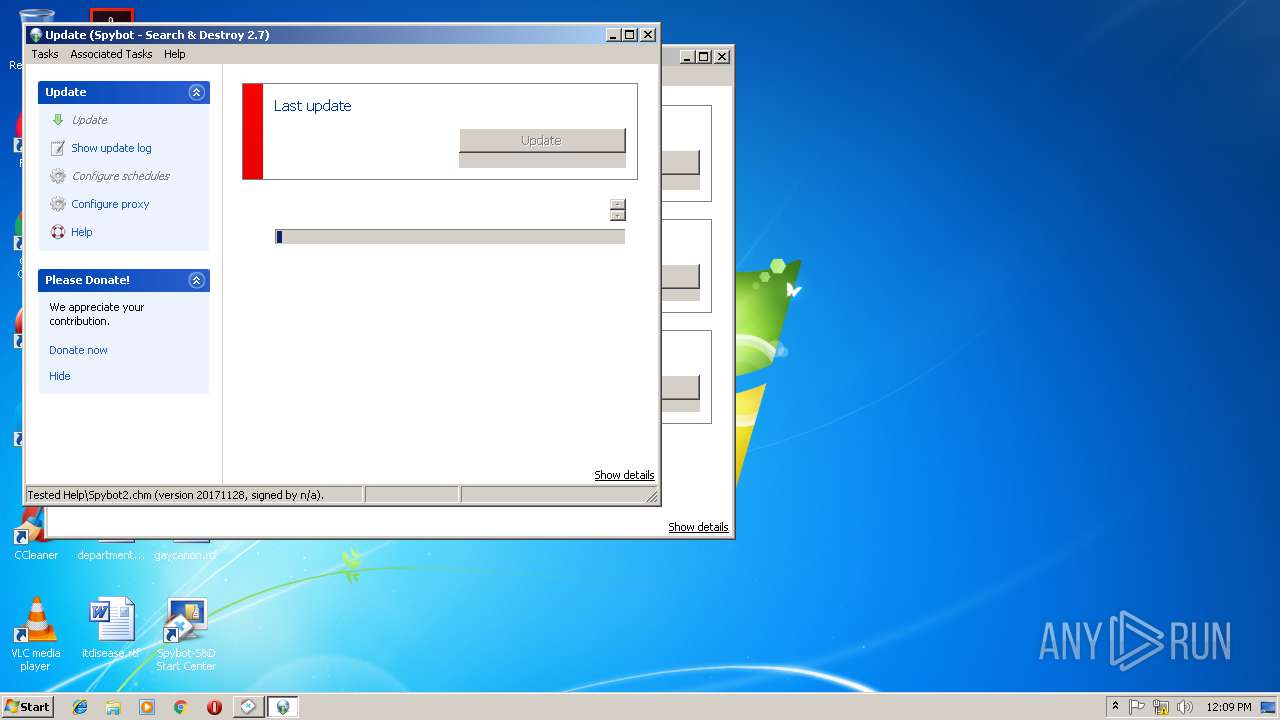1280x720 pixels.
Task: Click the lifebuoy Help icon
Action: [58, 232]
